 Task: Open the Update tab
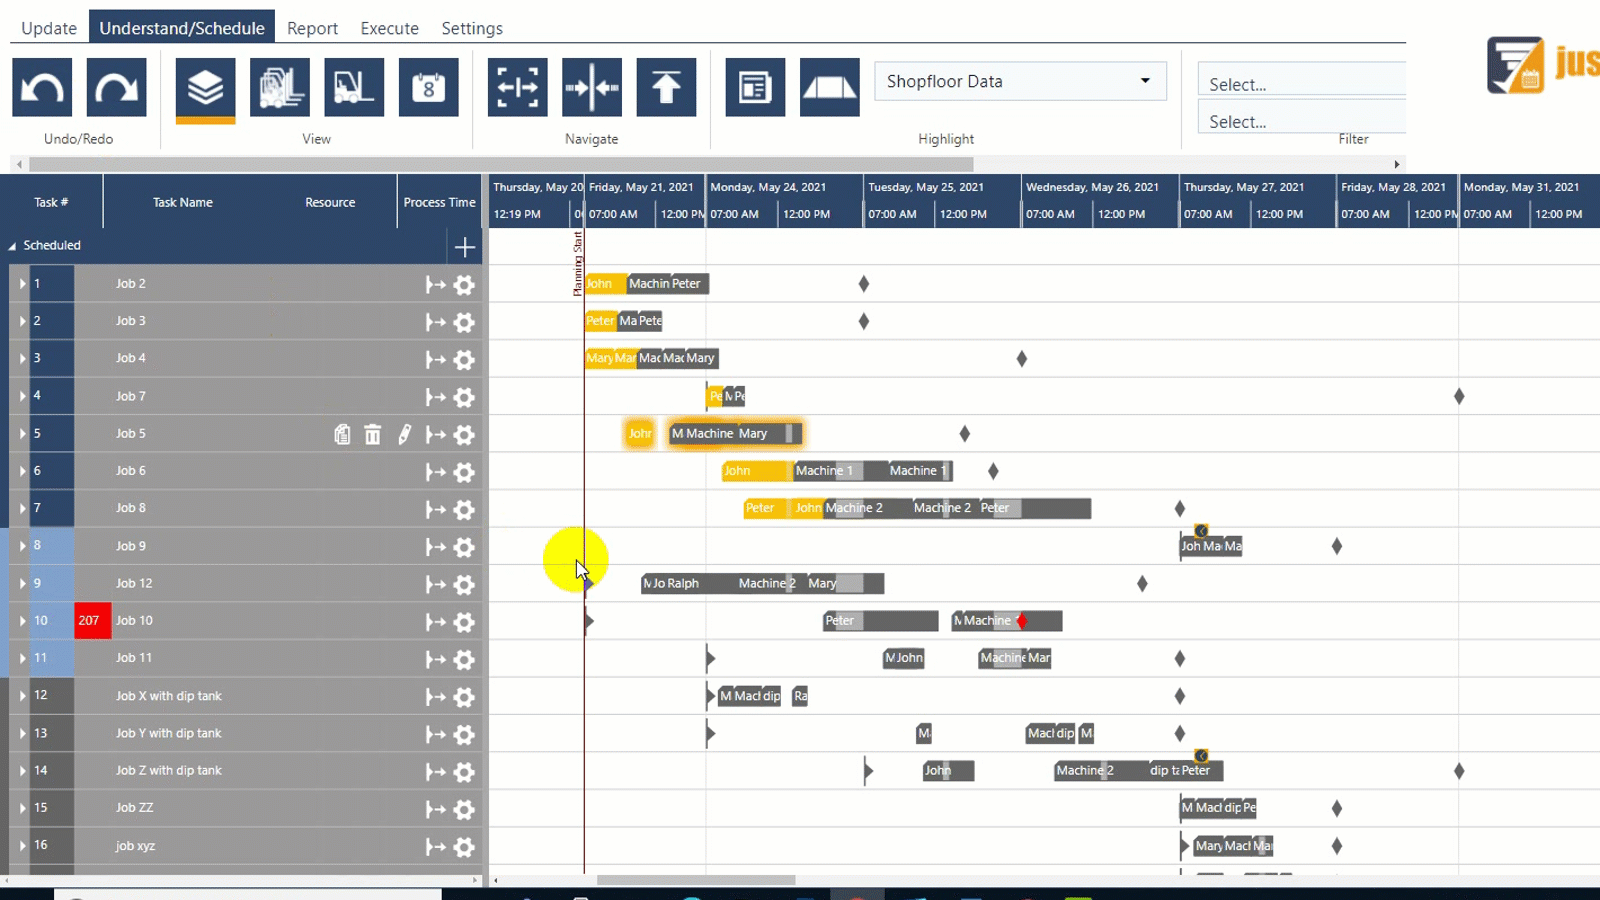point(49,28)
